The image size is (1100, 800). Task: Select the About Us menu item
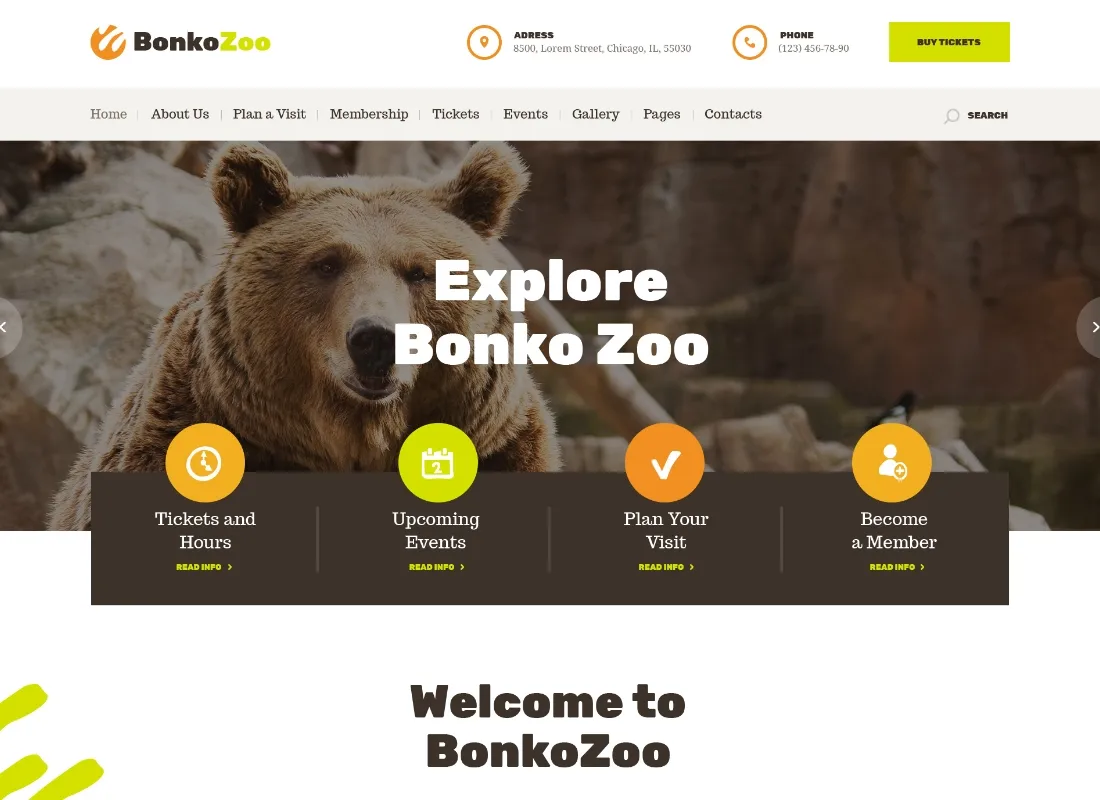(180, 114)
